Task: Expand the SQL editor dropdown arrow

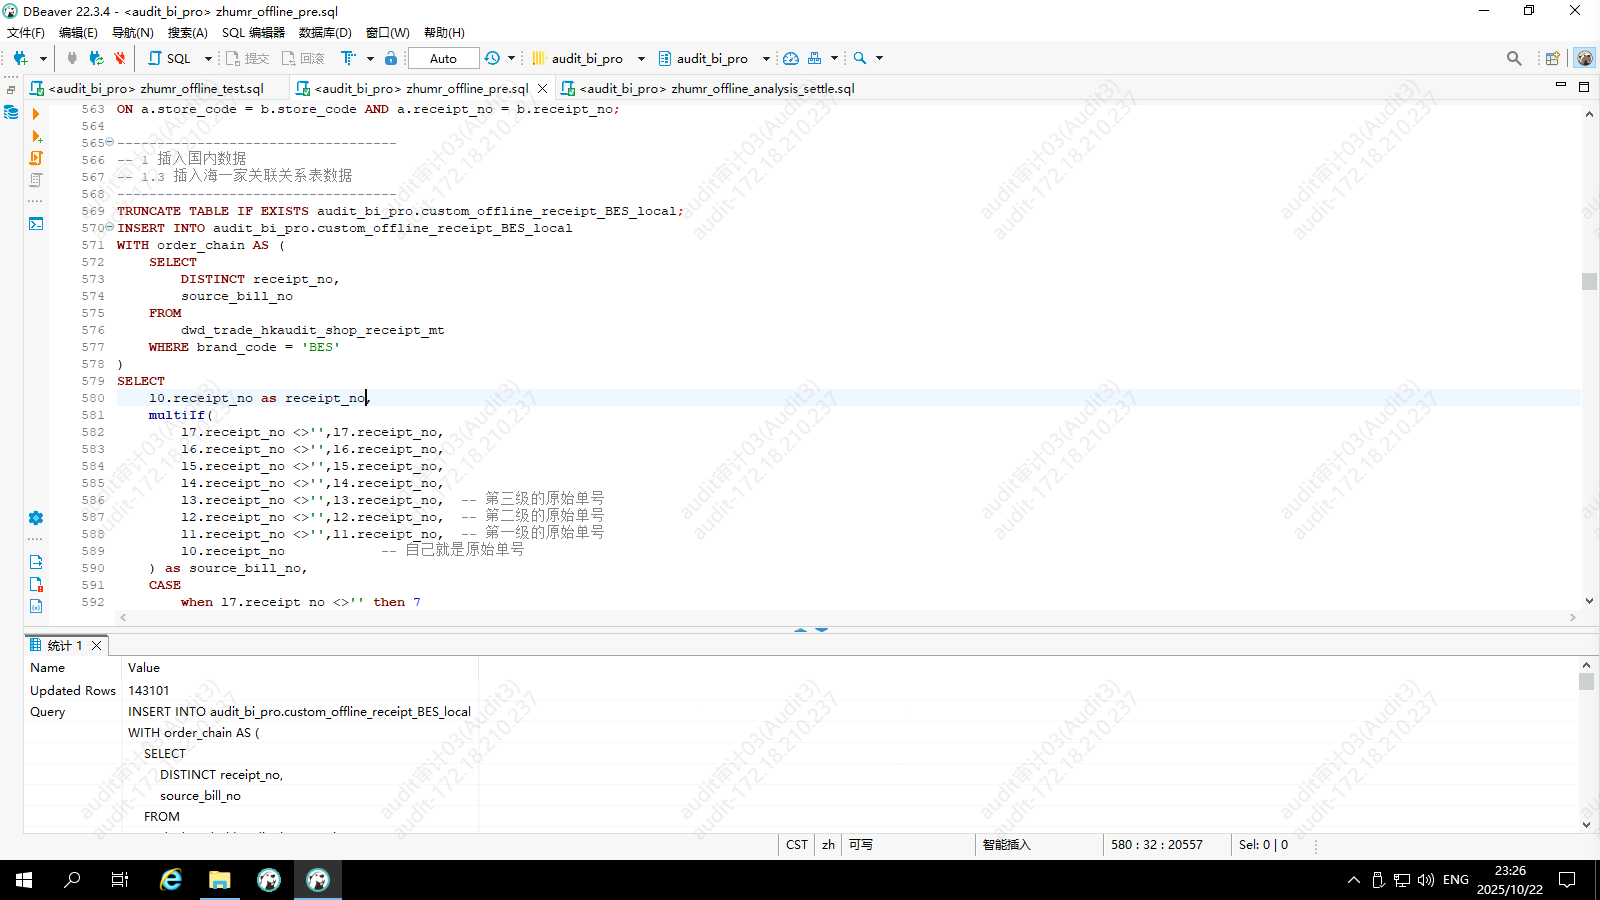Action: [208, 58]
